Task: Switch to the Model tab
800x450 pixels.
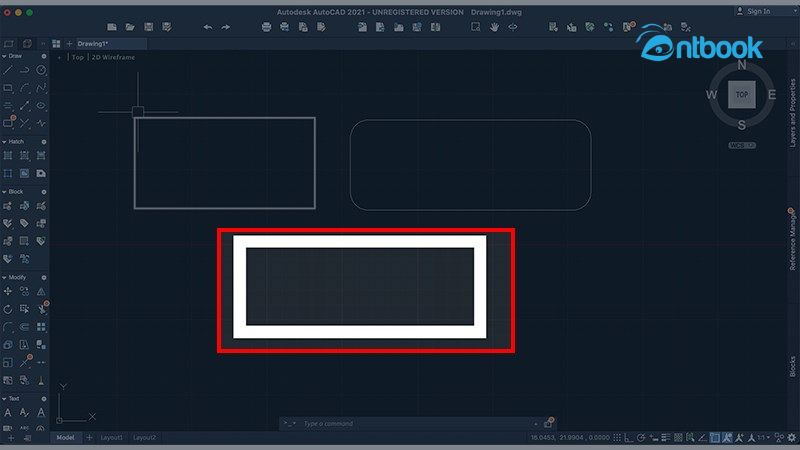Action: (65, 438)
